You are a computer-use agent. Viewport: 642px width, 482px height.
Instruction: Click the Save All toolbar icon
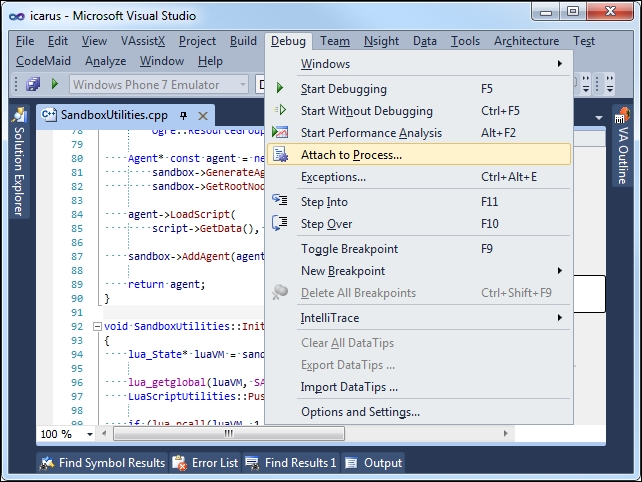tap(33, 84)
